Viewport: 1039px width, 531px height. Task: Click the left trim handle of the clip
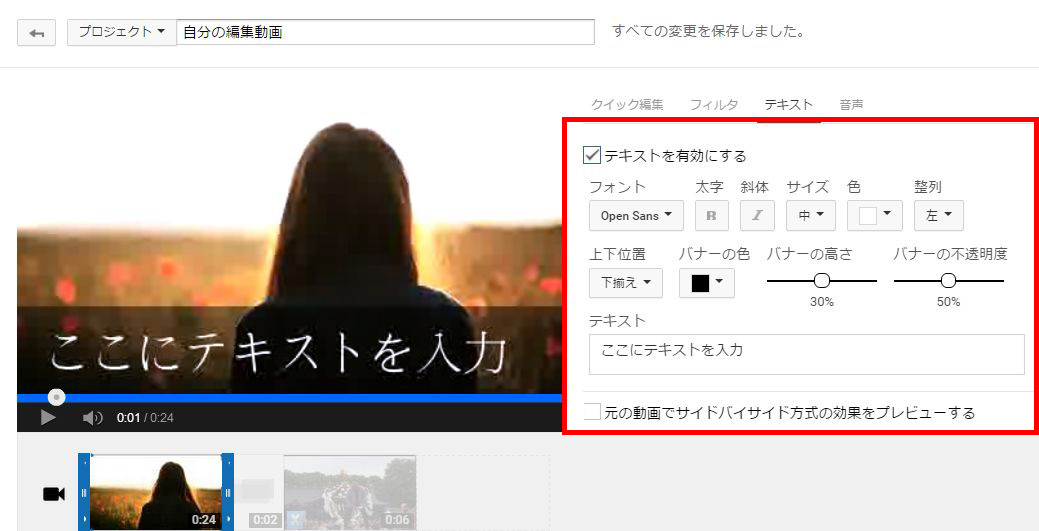(x=84, y=492)
